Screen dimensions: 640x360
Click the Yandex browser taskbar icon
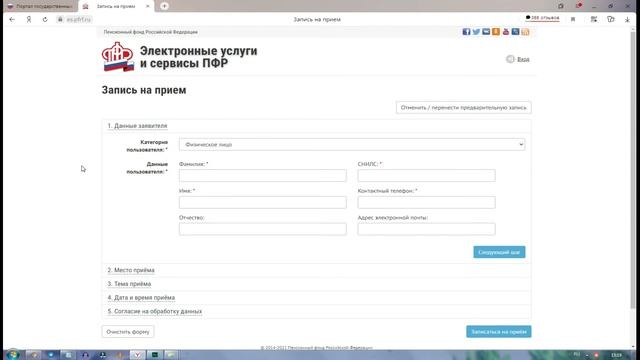tap(137, 355)
